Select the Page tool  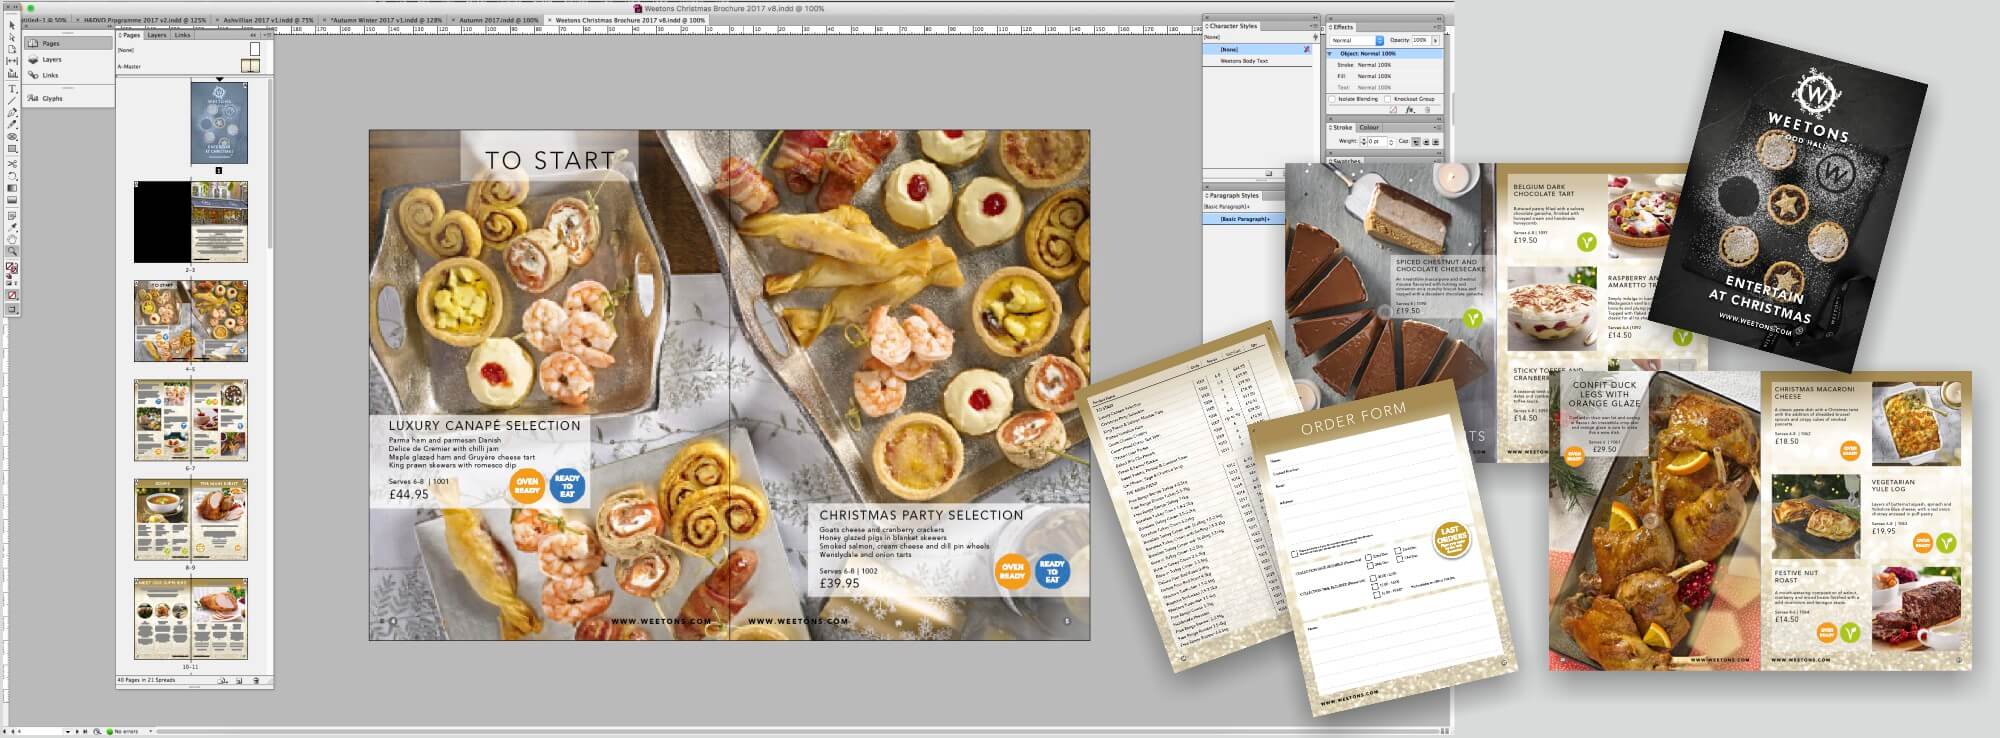pos(12,49)
